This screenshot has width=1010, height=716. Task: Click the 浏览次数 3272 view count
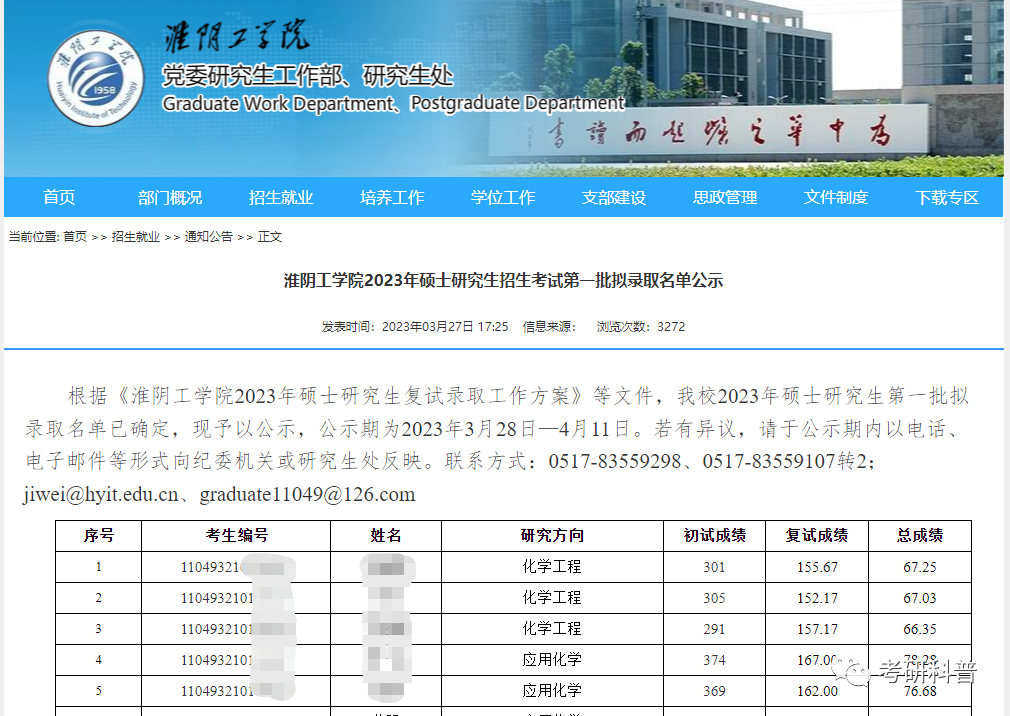click(641, 327)
